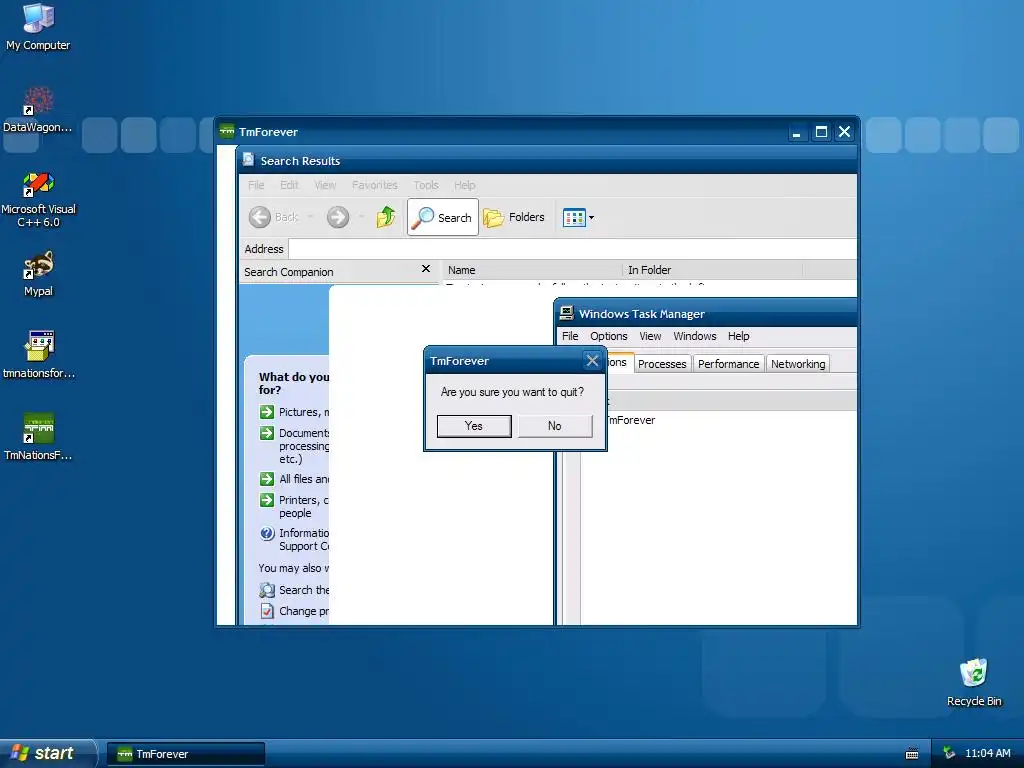Open Task Manager File menu
The height and width of the screenshot is (768, 1024).
click(x=570, y=336)
